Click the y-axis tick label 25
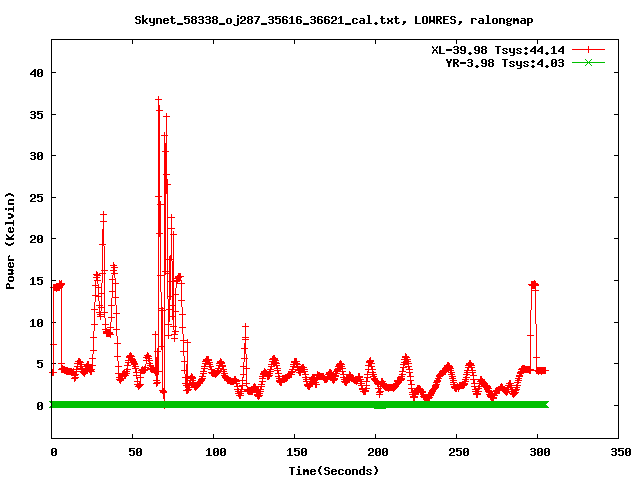This screenshot has width=640, height=480. 36,198
